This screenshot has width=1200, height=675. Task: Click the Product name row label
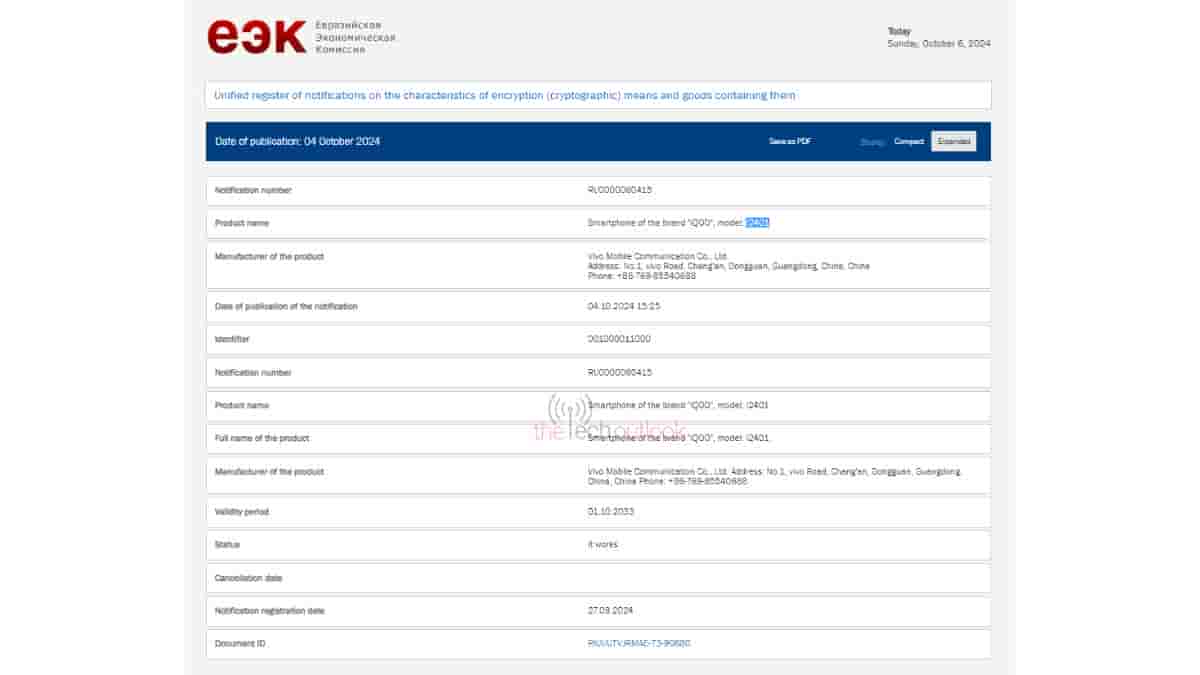click(245, 223)
